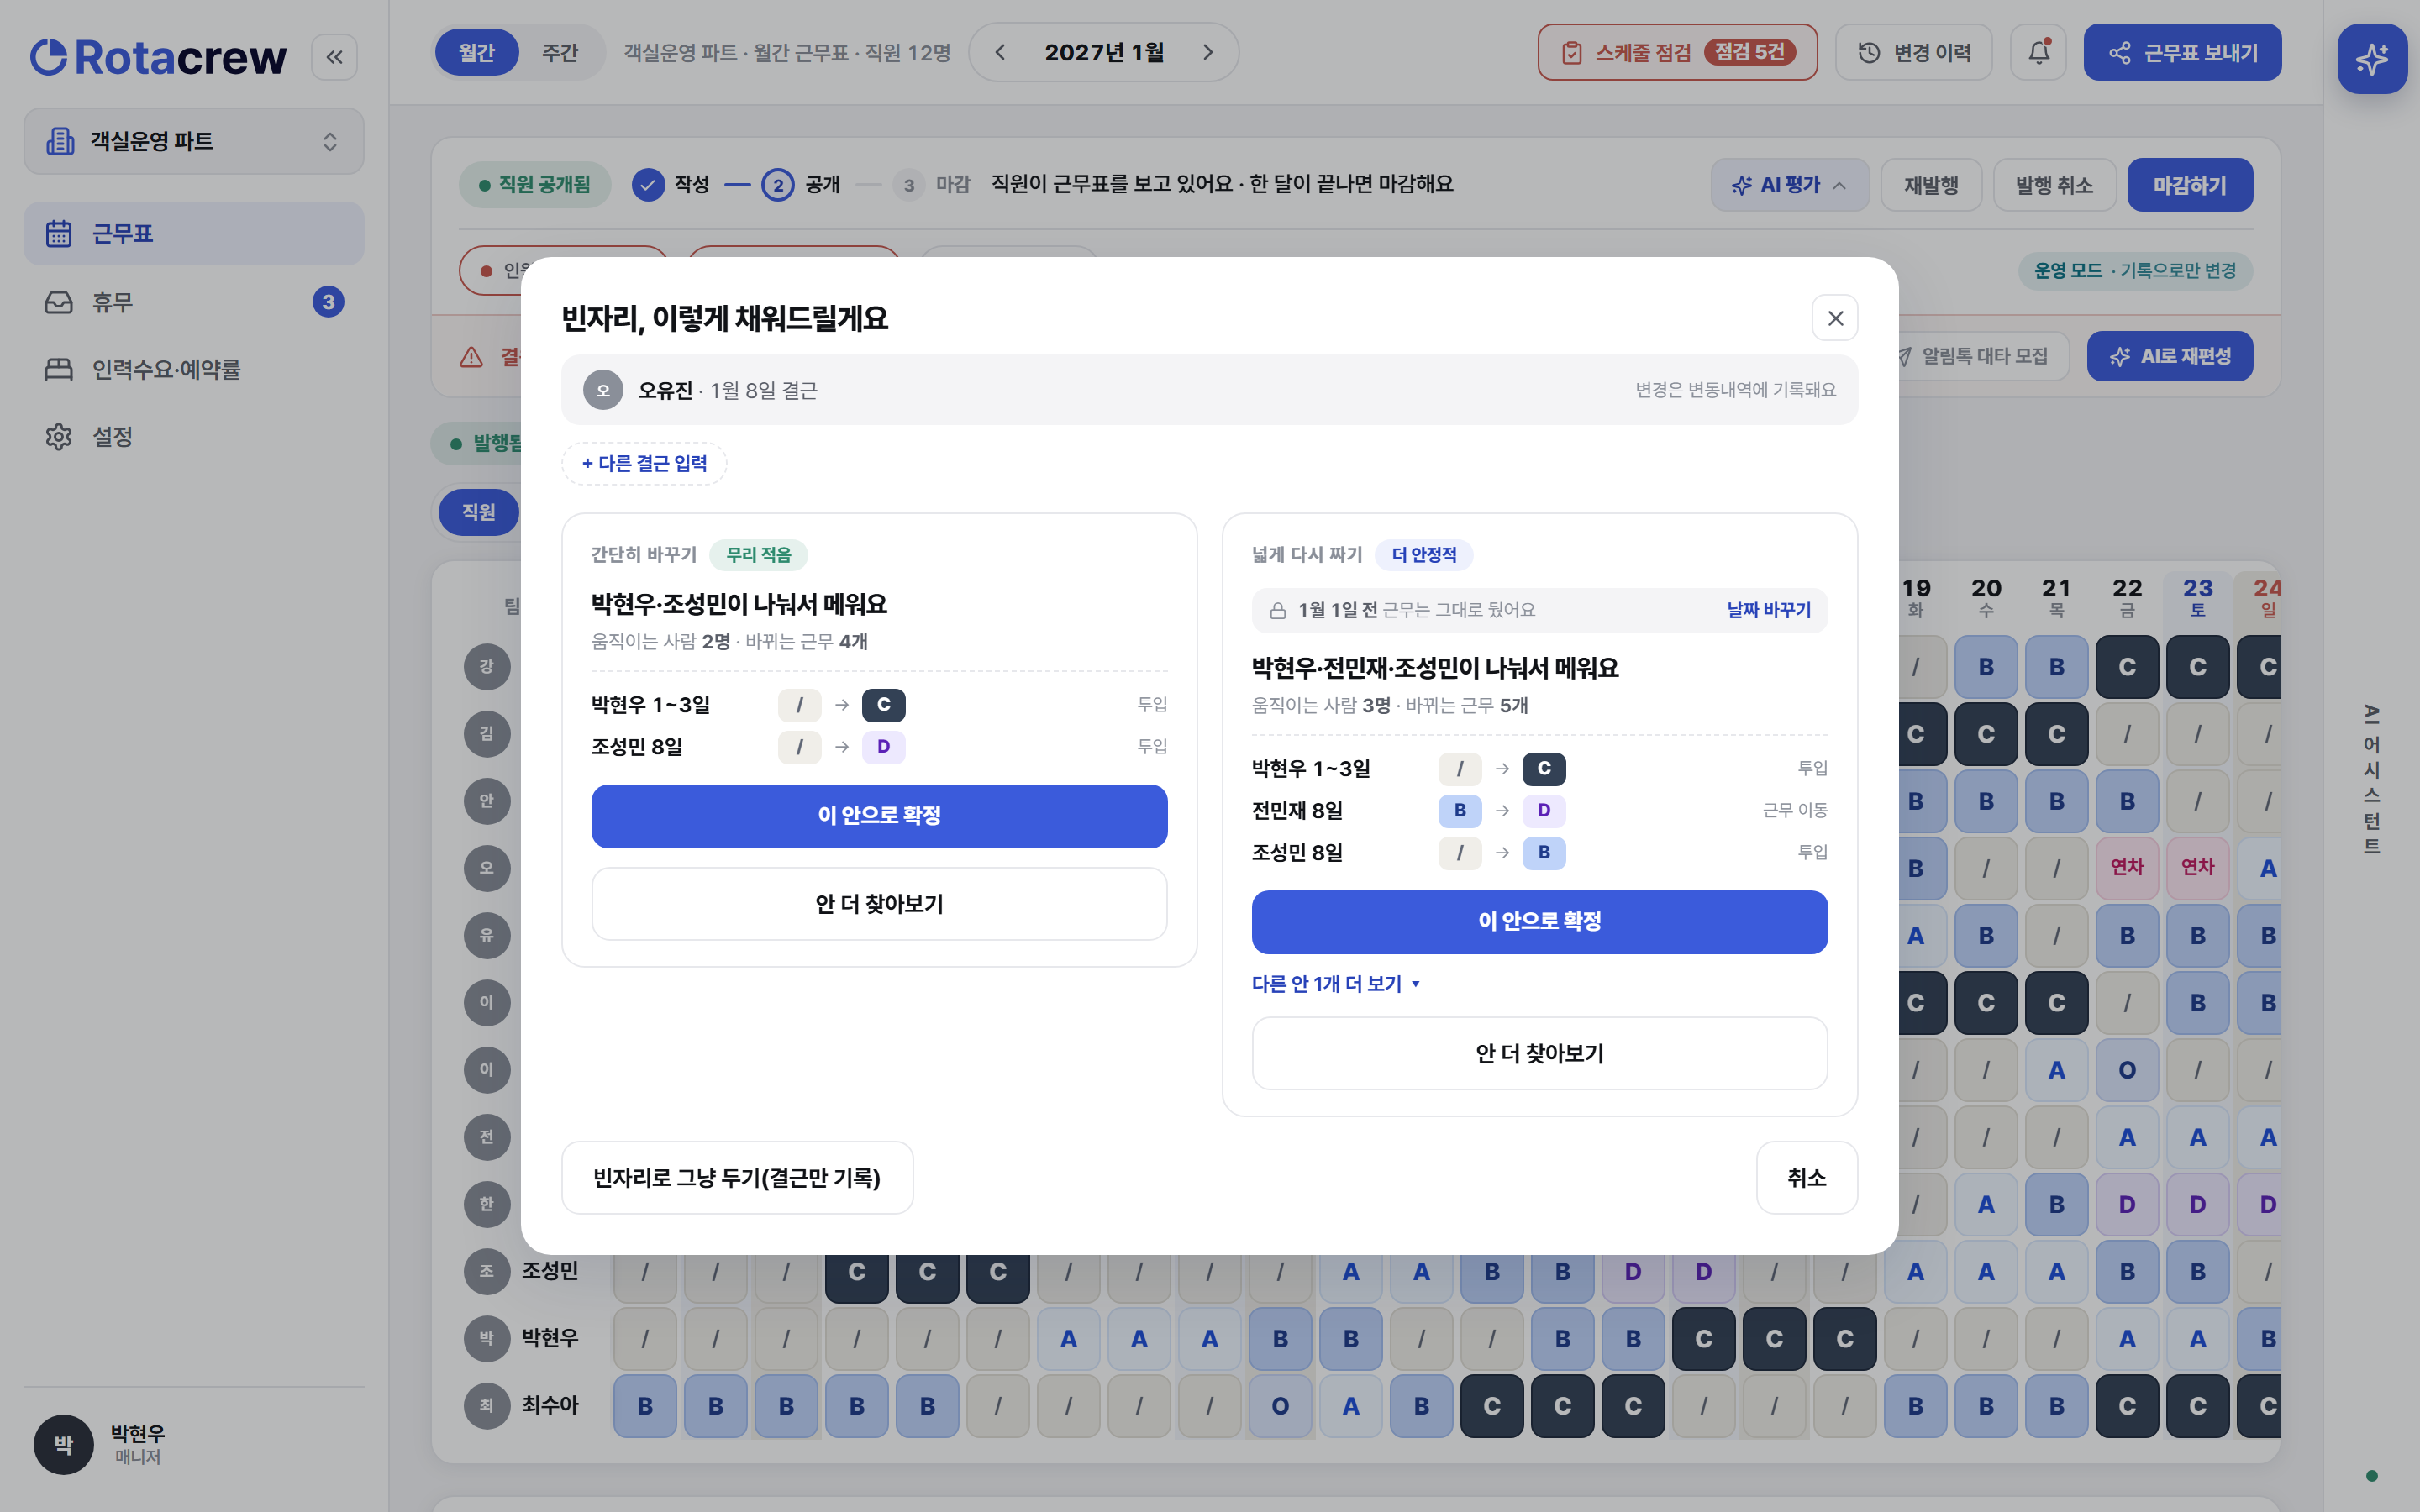2420x1512 pixels.
Task: Switch to the 월간 view tab
Action: [476, 52]
